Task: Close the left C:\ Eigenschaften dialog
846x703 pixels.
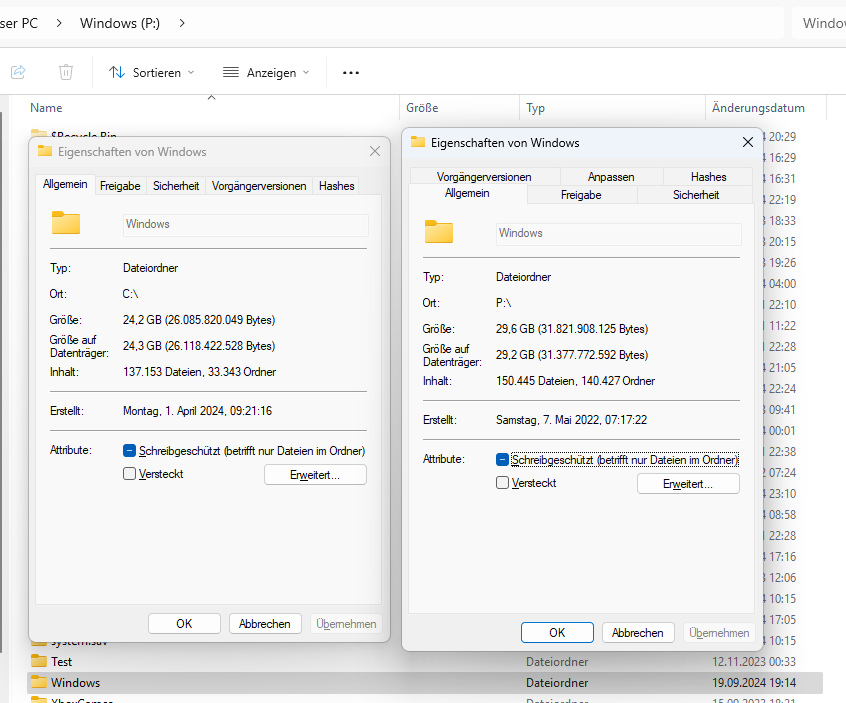Action: [375, 152]
